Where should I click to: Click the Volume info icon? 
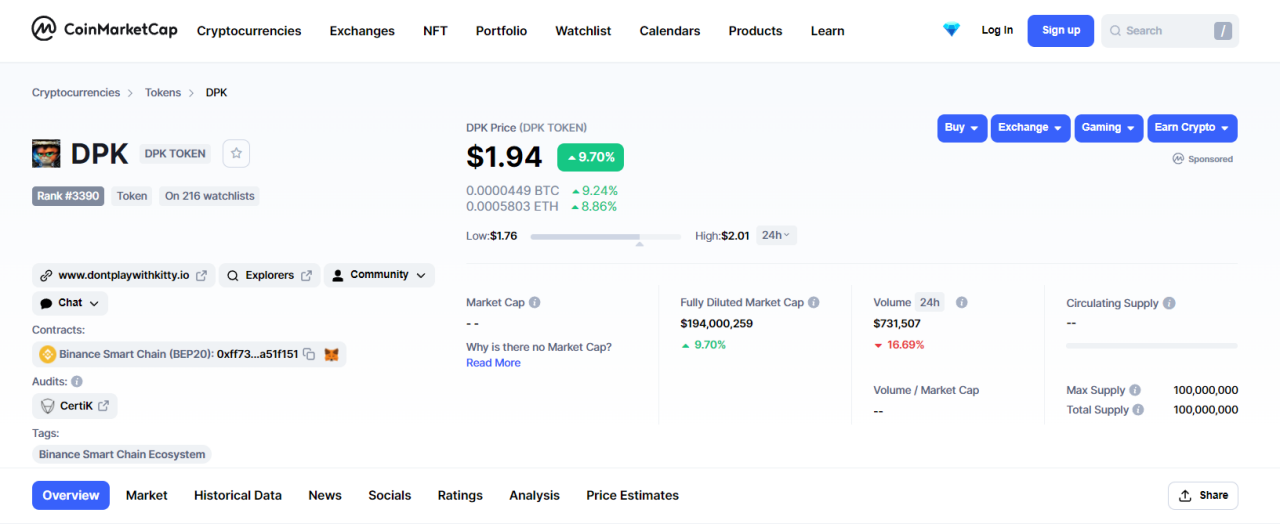[961, 302]
